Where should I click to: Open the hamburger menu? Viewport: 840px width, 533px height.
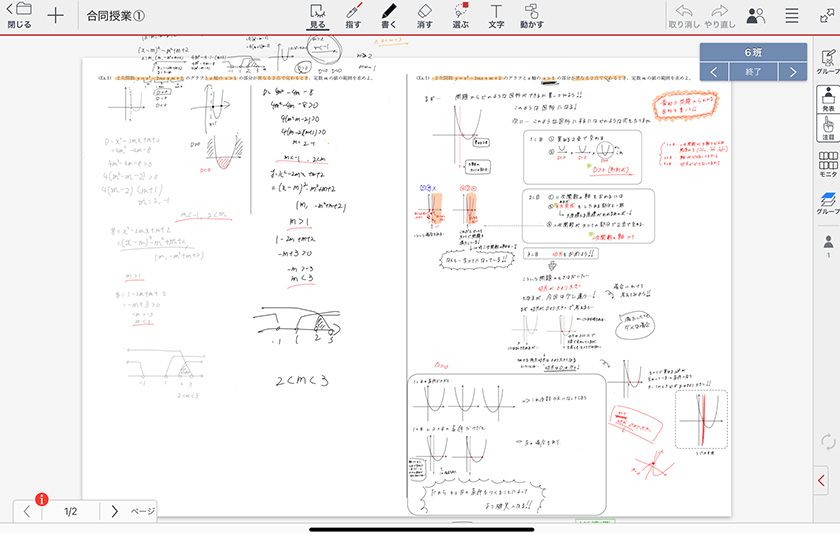[792, 16]
